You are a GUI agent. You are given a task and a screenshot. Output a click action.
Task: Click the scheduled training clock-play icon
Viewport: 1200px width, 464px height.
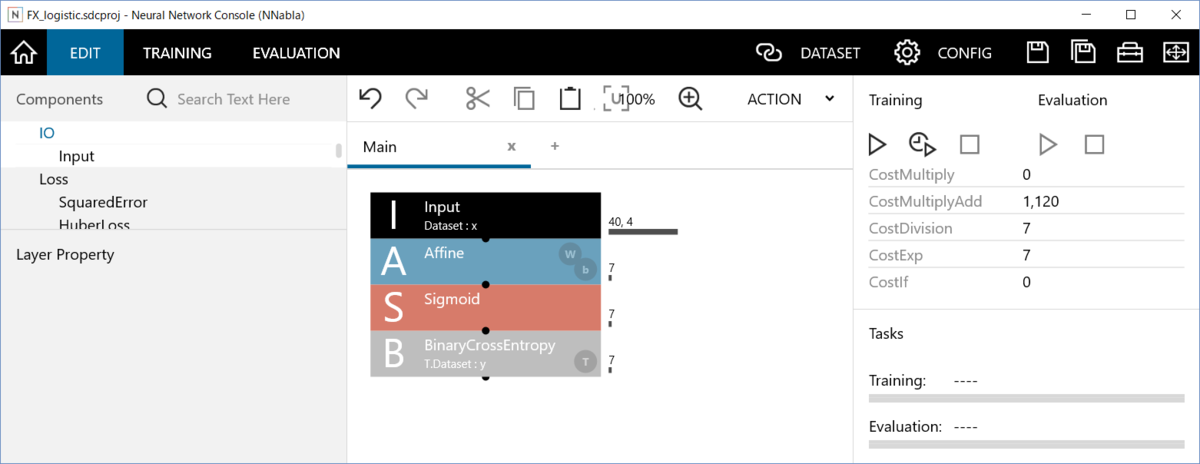(922, 145)
